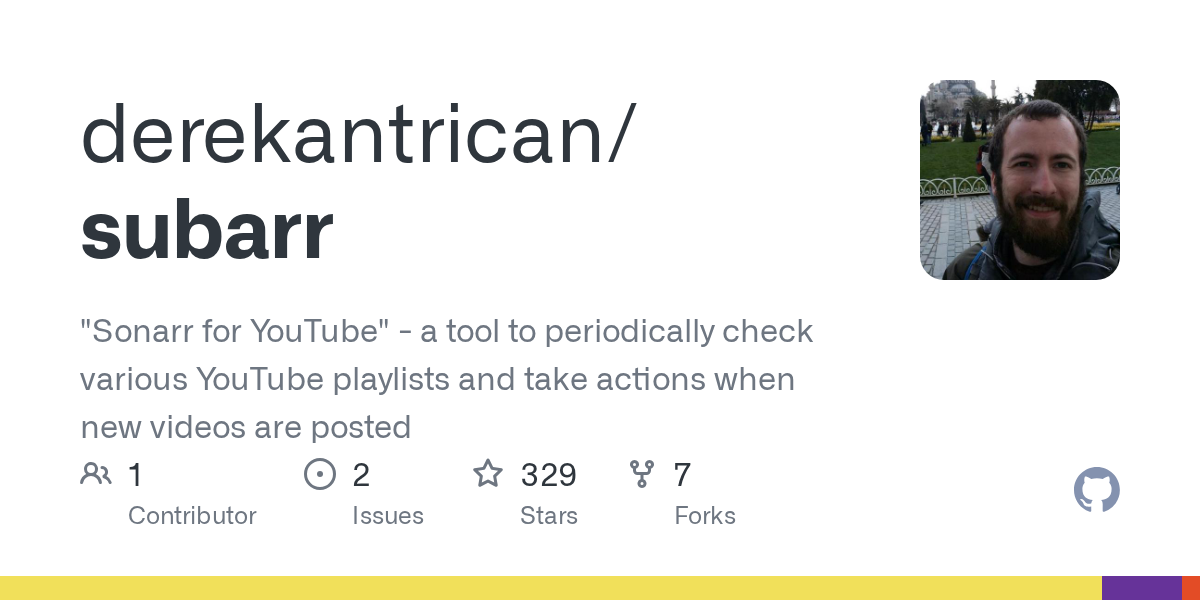Click the issues circle-dot icon
Image resolution: width=1200 pixels, height=600 pixels.
click(320, 474)
